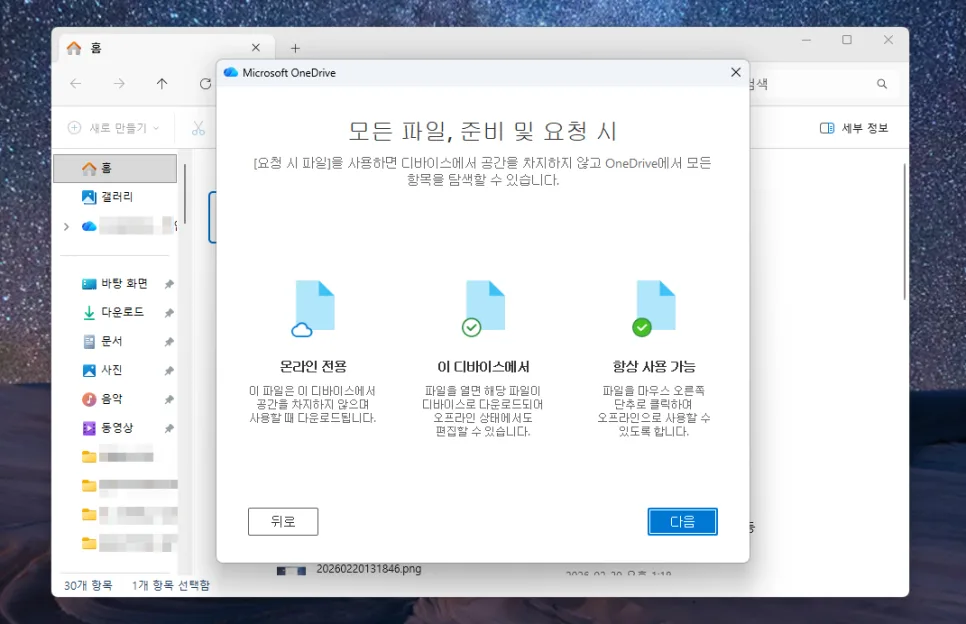This screenshot has width=966, height=624.
Task: Click the 모든 파일, 준비 및 요청 시 title
Action: pyautogui.click(x=483, y=131)
